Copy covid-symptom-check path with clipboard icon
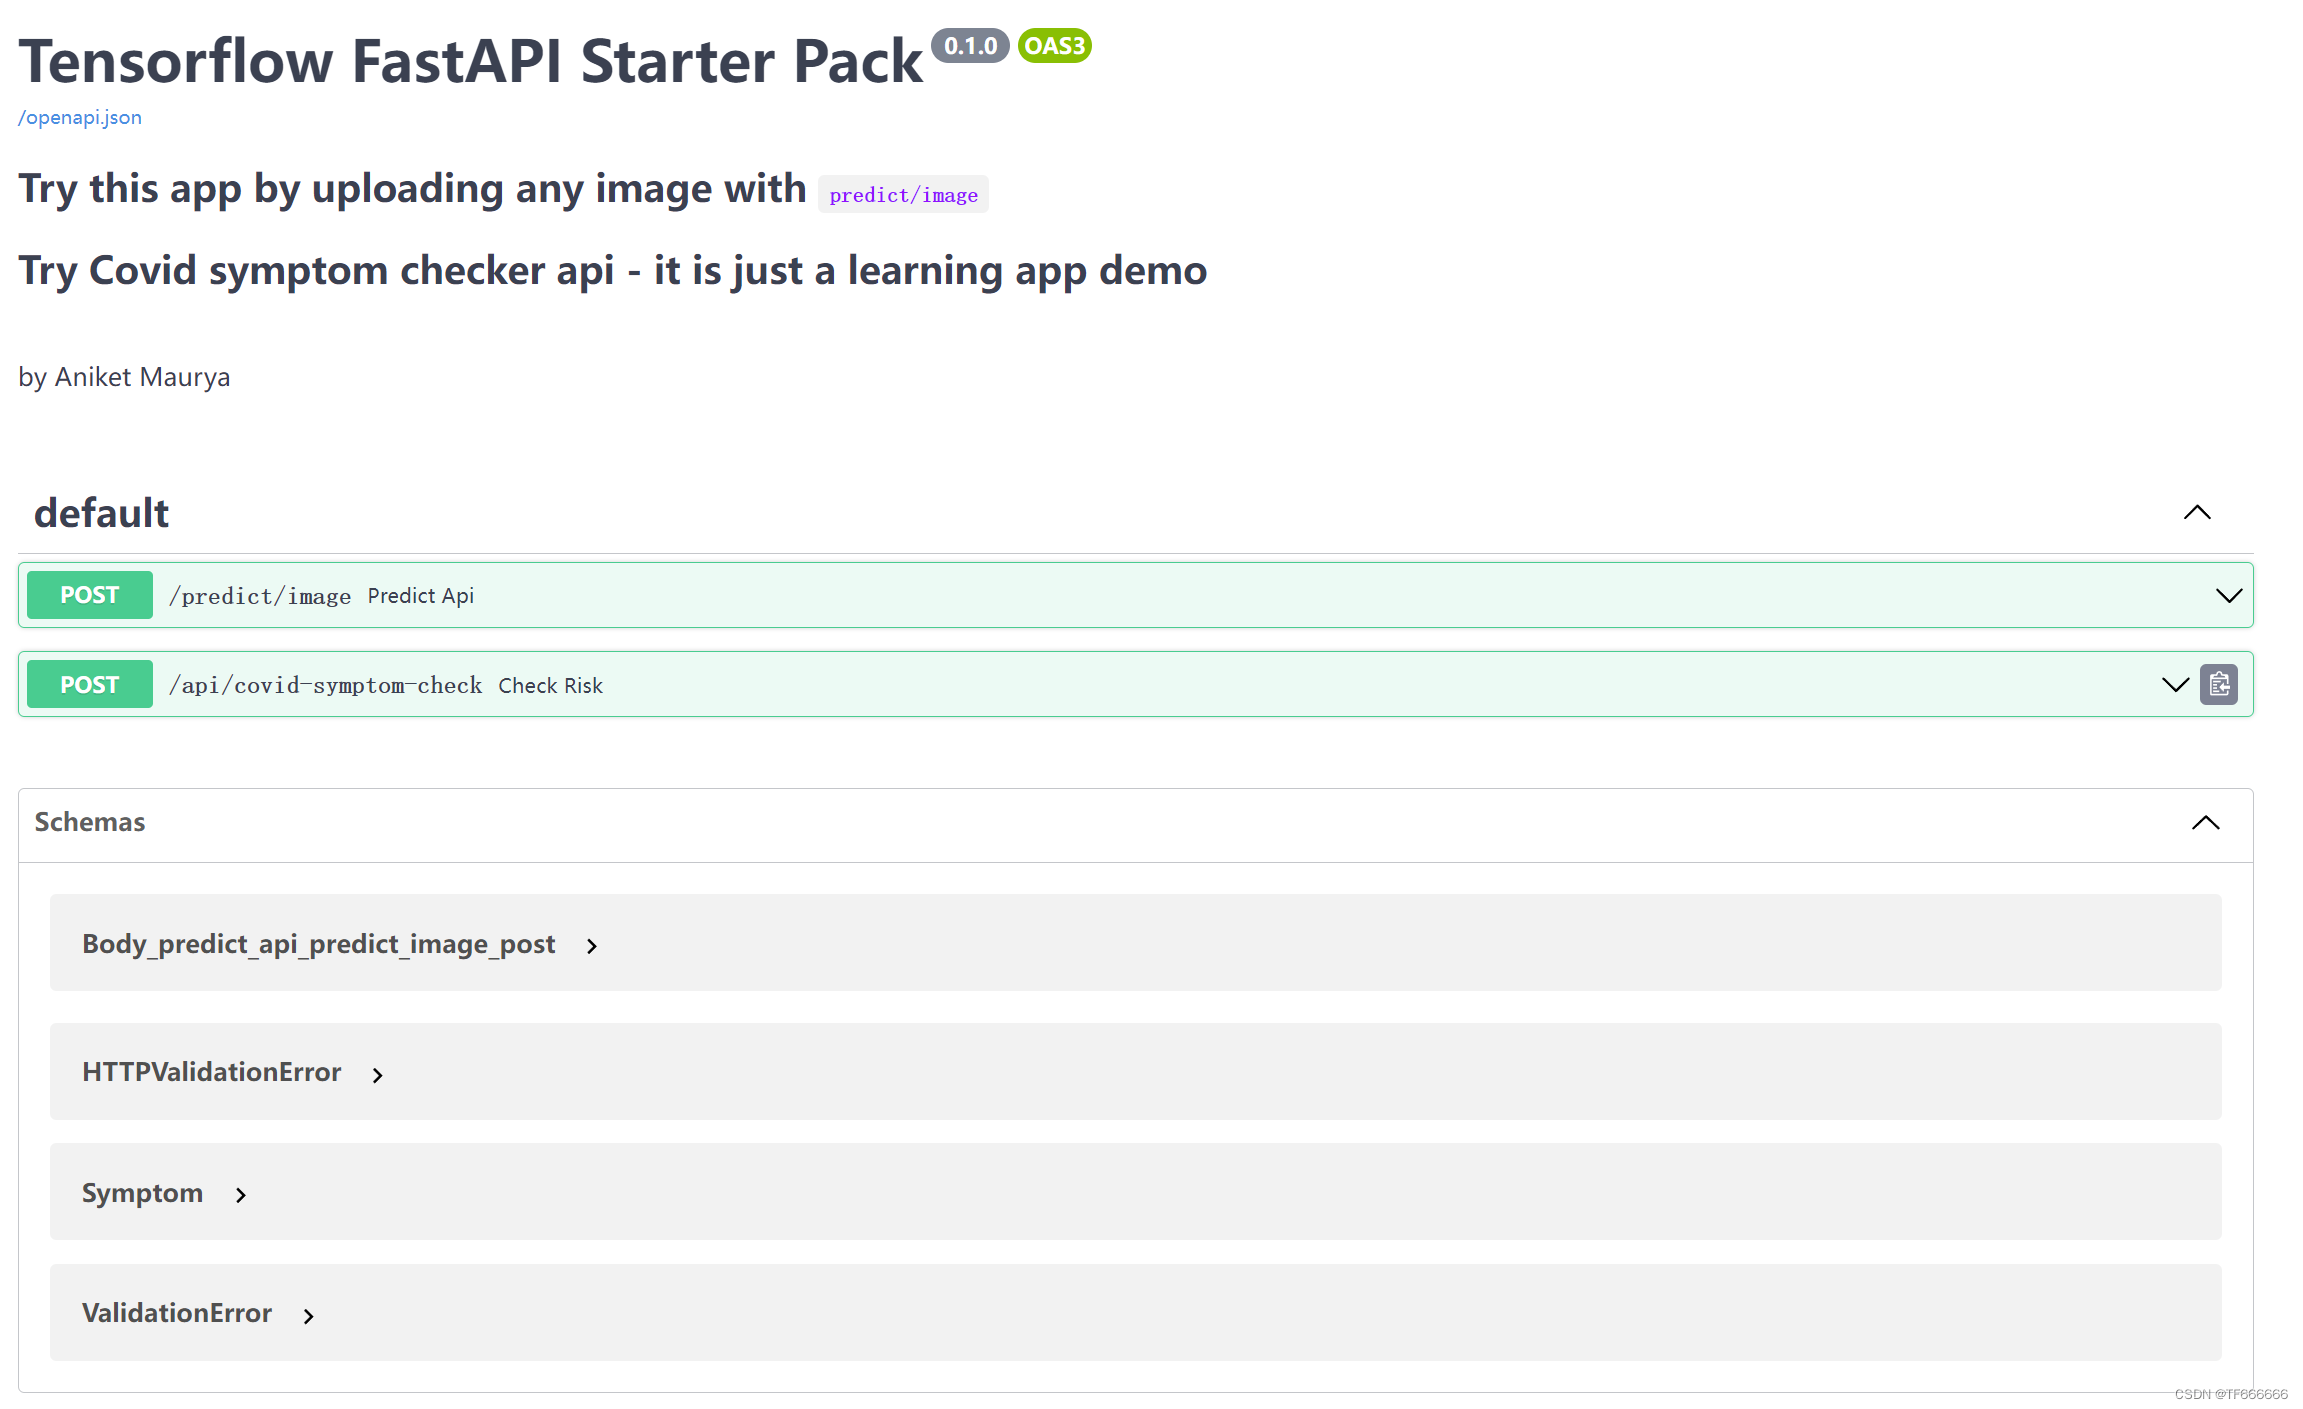 point(2218,685)
